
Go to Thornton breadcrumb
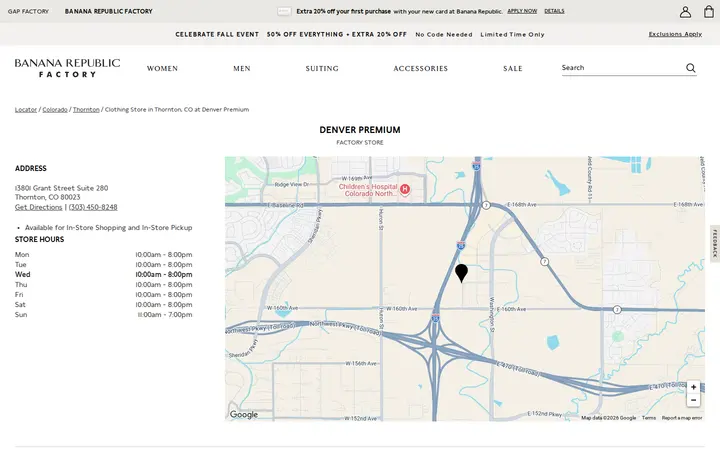[86, 109]
